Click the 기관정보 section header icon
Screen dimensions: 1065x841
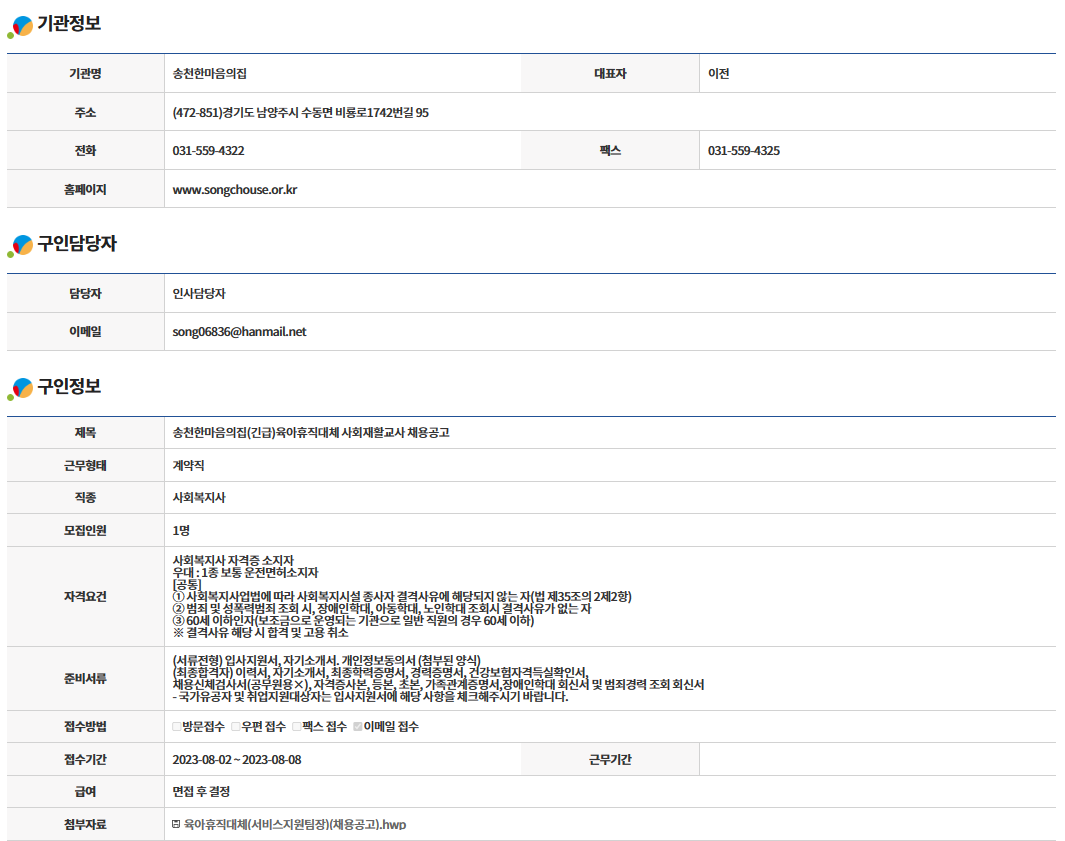(20, 26)
